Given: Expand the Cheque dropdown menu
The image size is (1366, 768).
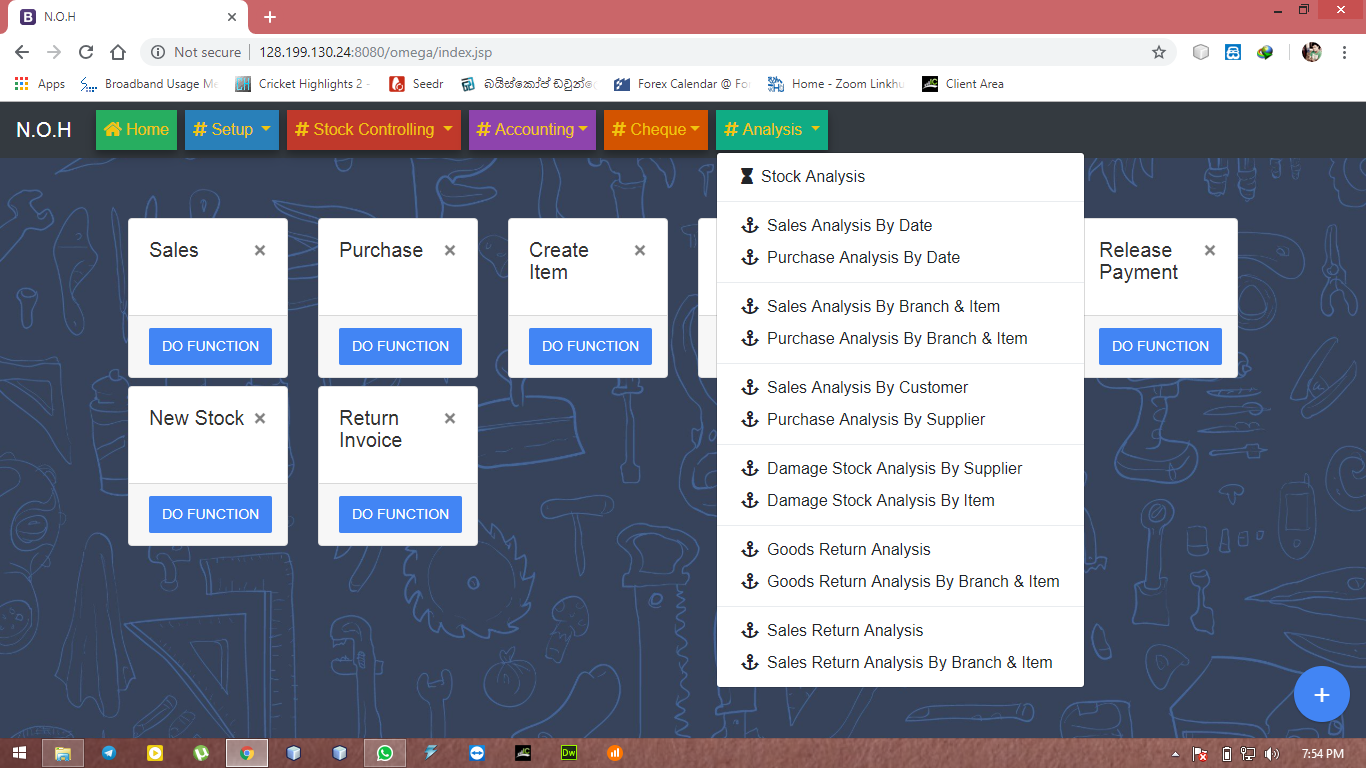Looking at the screenshot, I should (656, 130).
